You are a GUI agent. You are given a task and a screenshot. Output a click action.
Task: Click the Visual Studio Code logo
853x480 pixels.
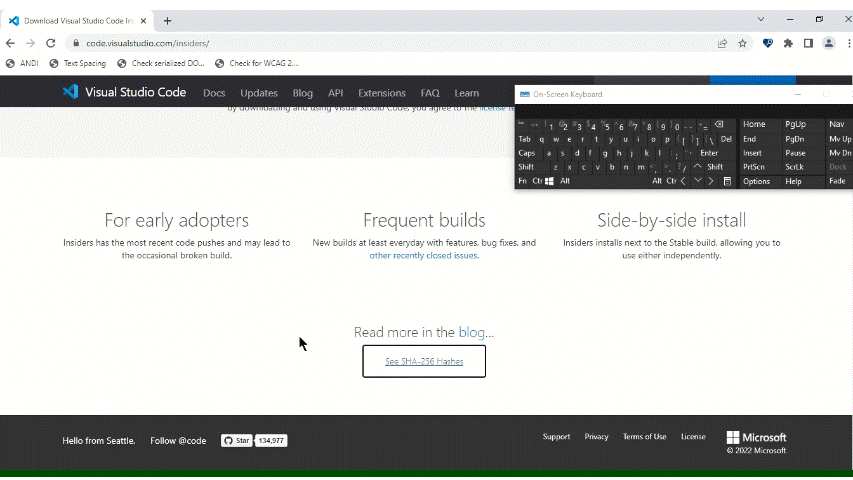[124, 92]
